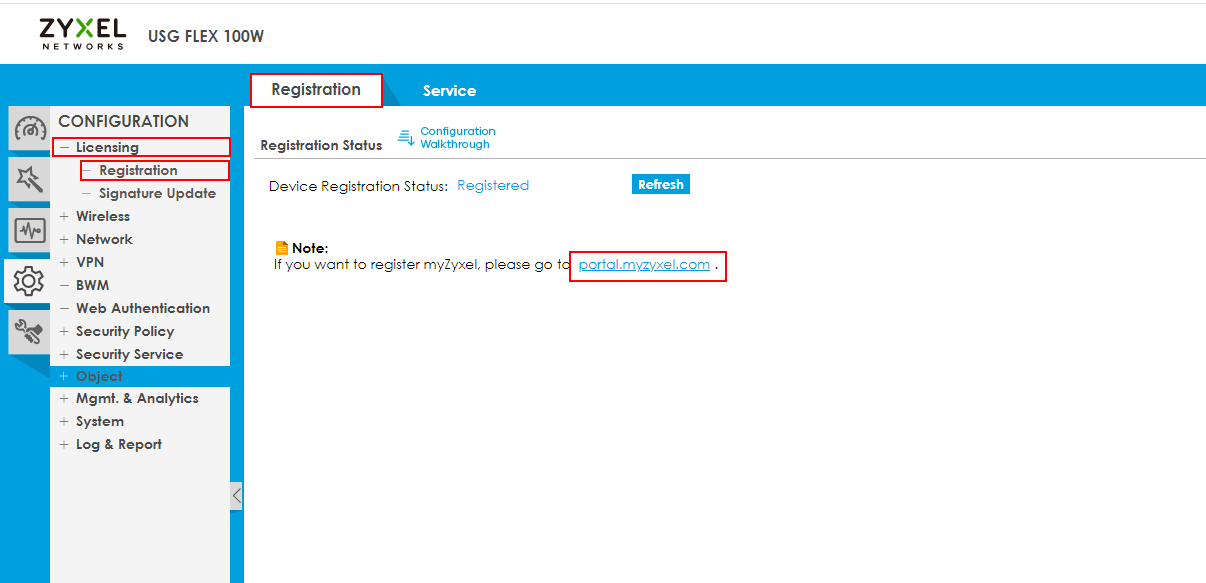This screenshot has height=583, width=1206.
Task: Open the Dashboard gauge icon
Action: tap(30, 129)
